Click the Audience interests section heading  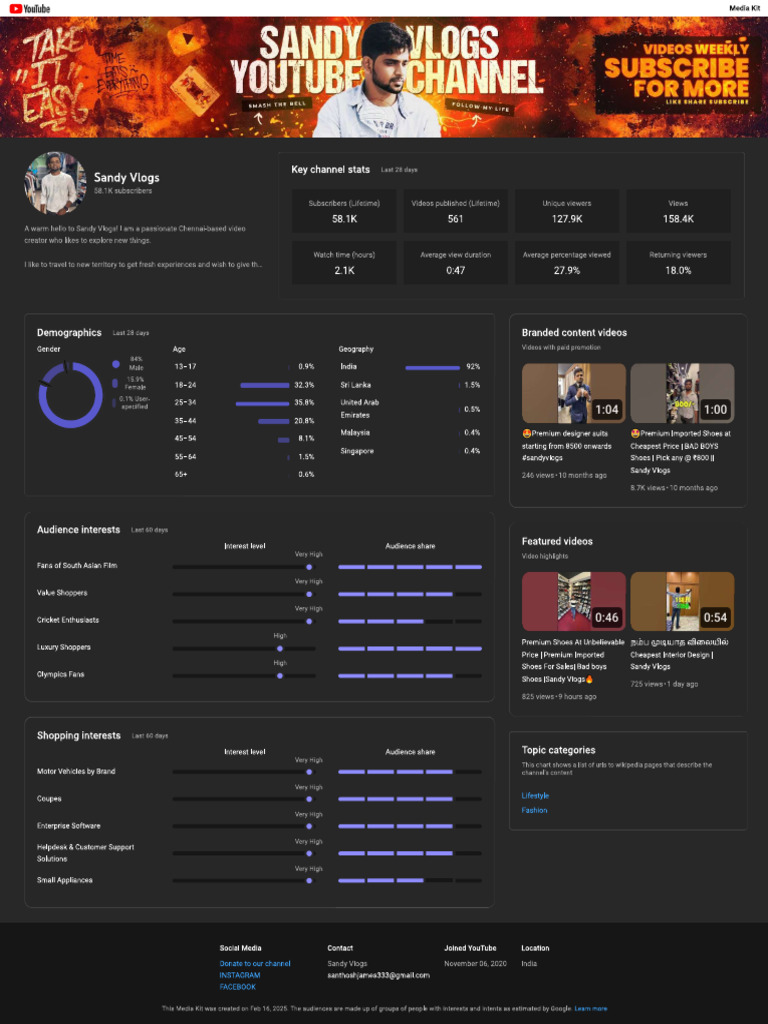[x=78, y=530]
